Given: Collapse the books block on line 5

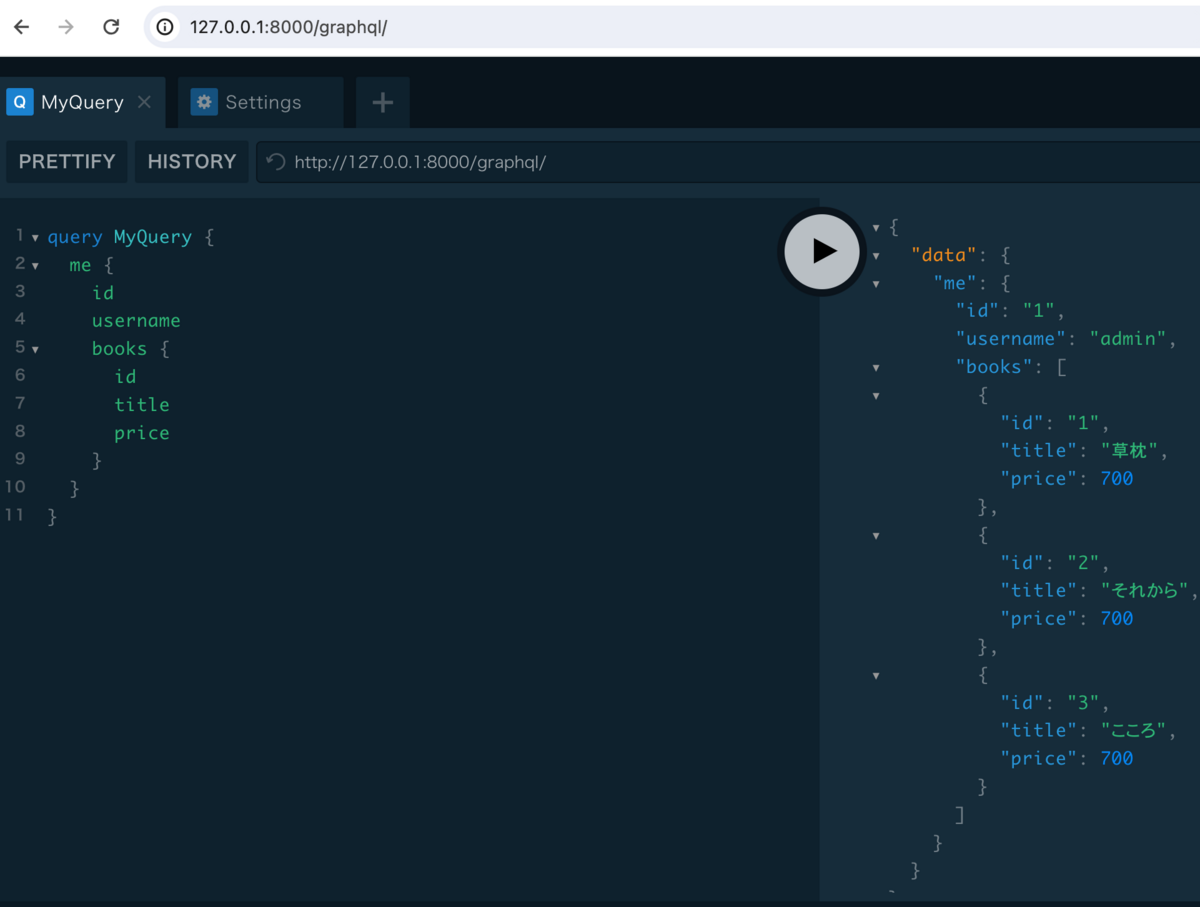Looking at the screenshot, I should click(x=36, y=350).
